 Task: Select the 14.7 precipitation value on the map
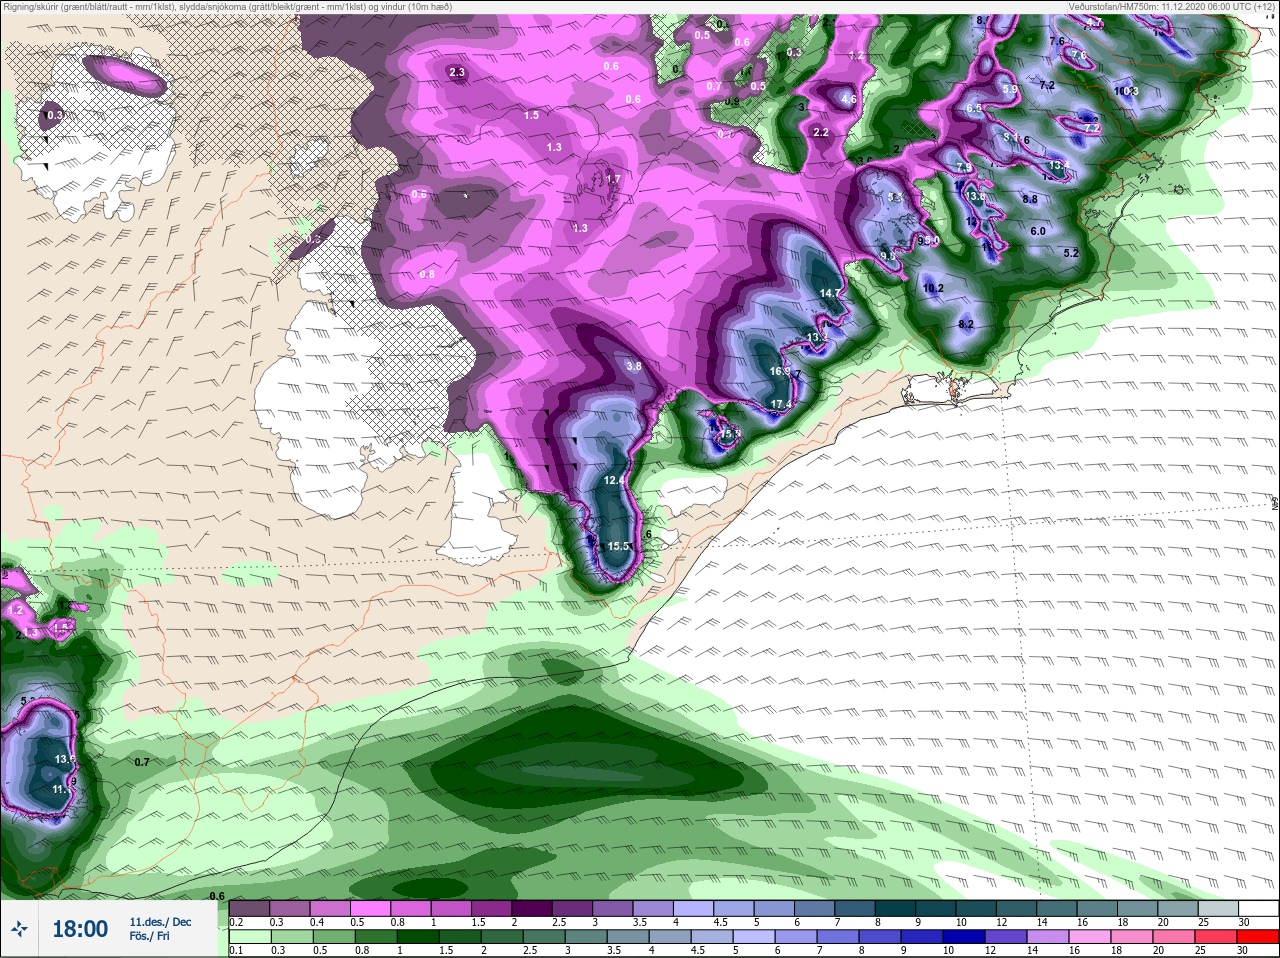831,293
